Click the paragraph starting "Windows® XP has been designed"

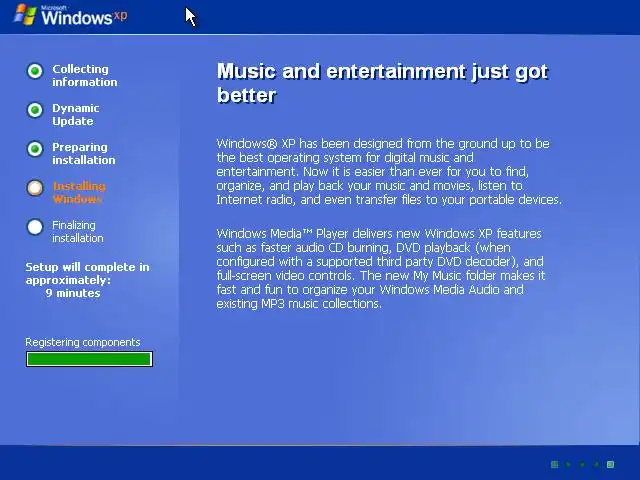coord(389,171)
